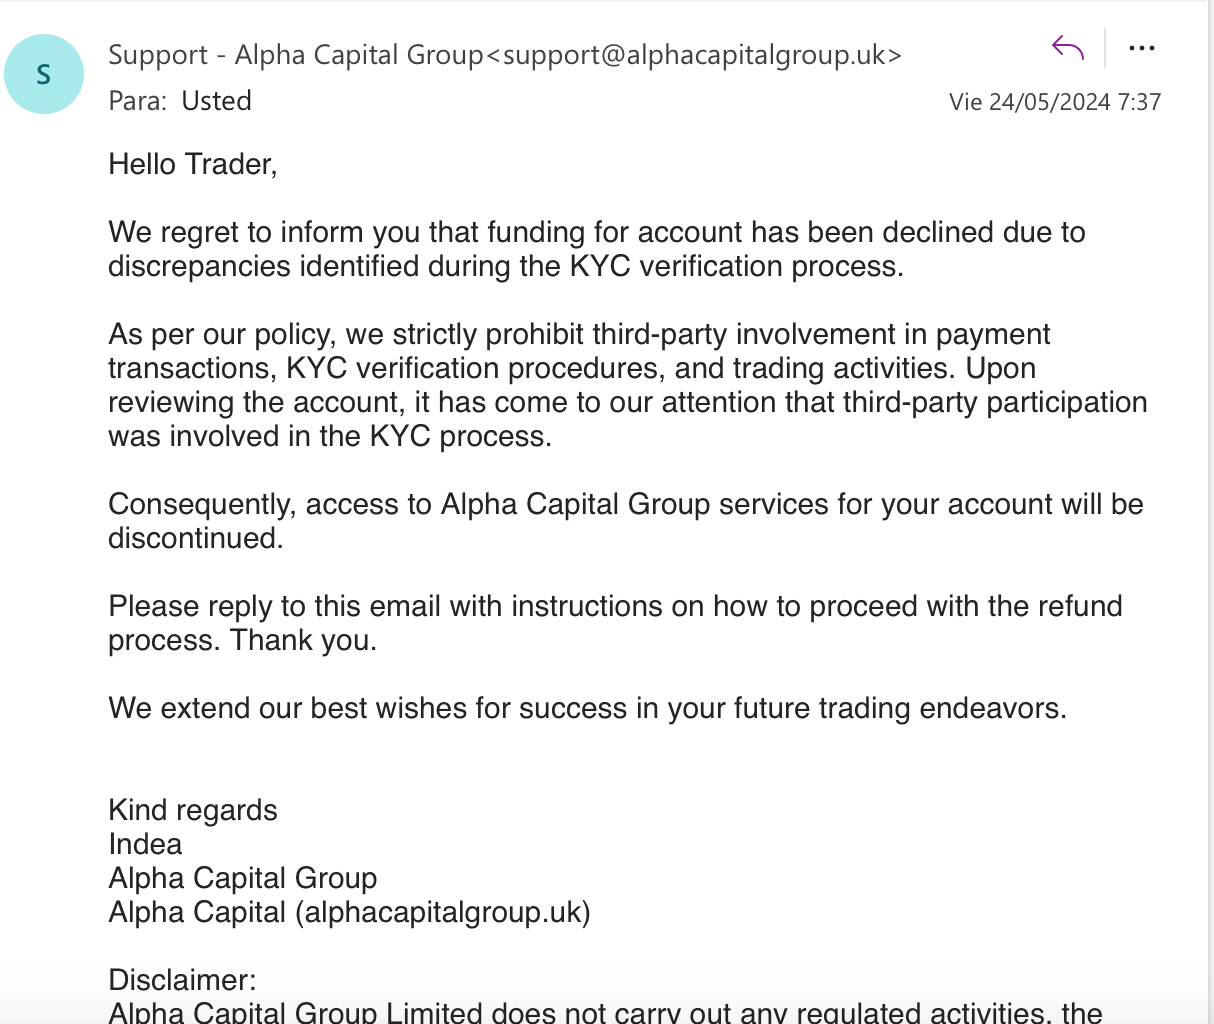
Task: Click the "Kind regards" closing line
Action: (x=192, y=810)
